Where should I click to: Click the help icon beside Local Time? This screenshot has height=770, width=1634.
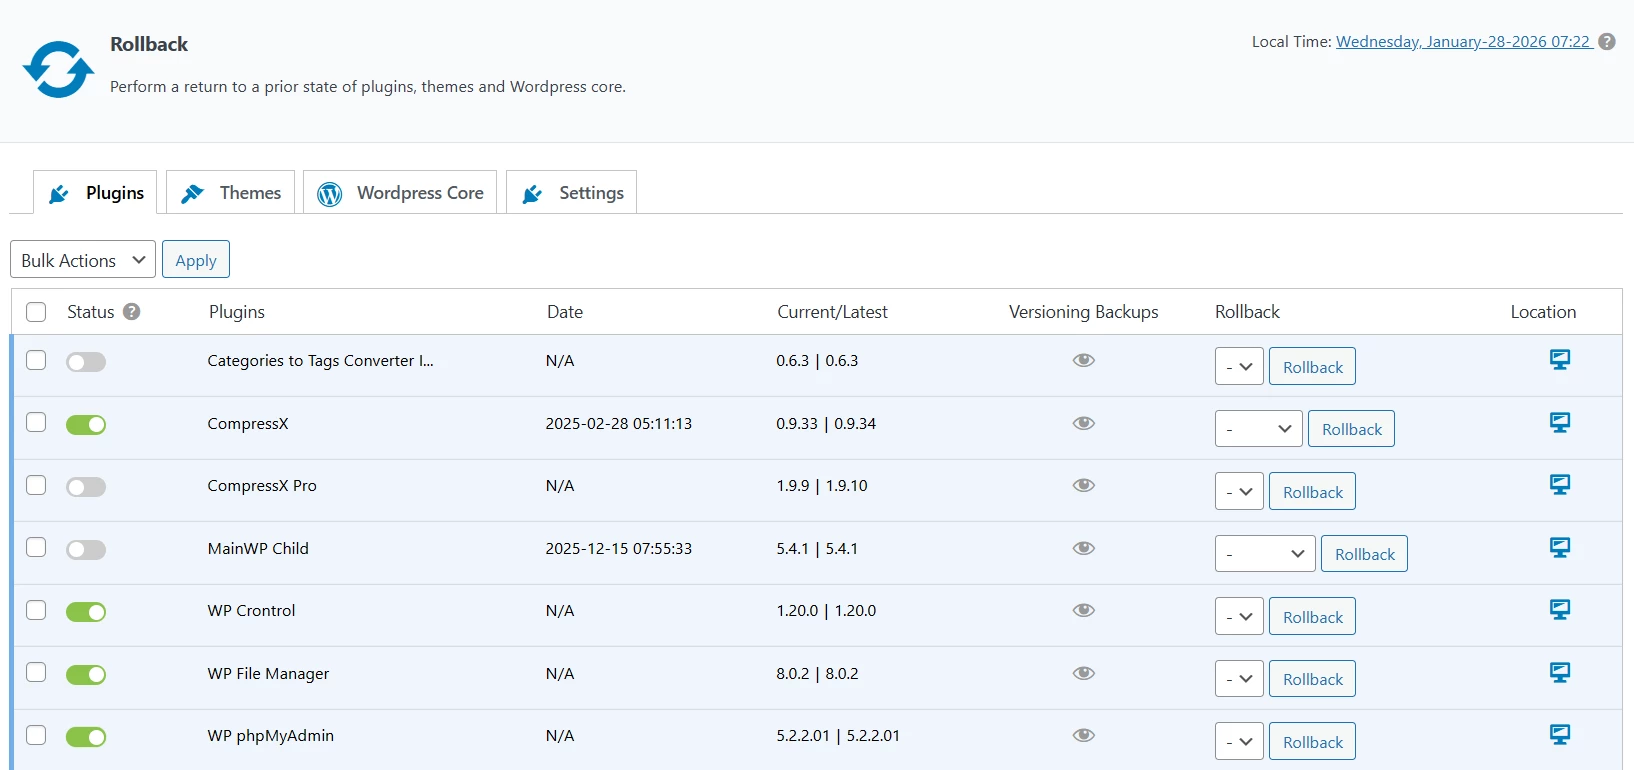click(1607, 42)
